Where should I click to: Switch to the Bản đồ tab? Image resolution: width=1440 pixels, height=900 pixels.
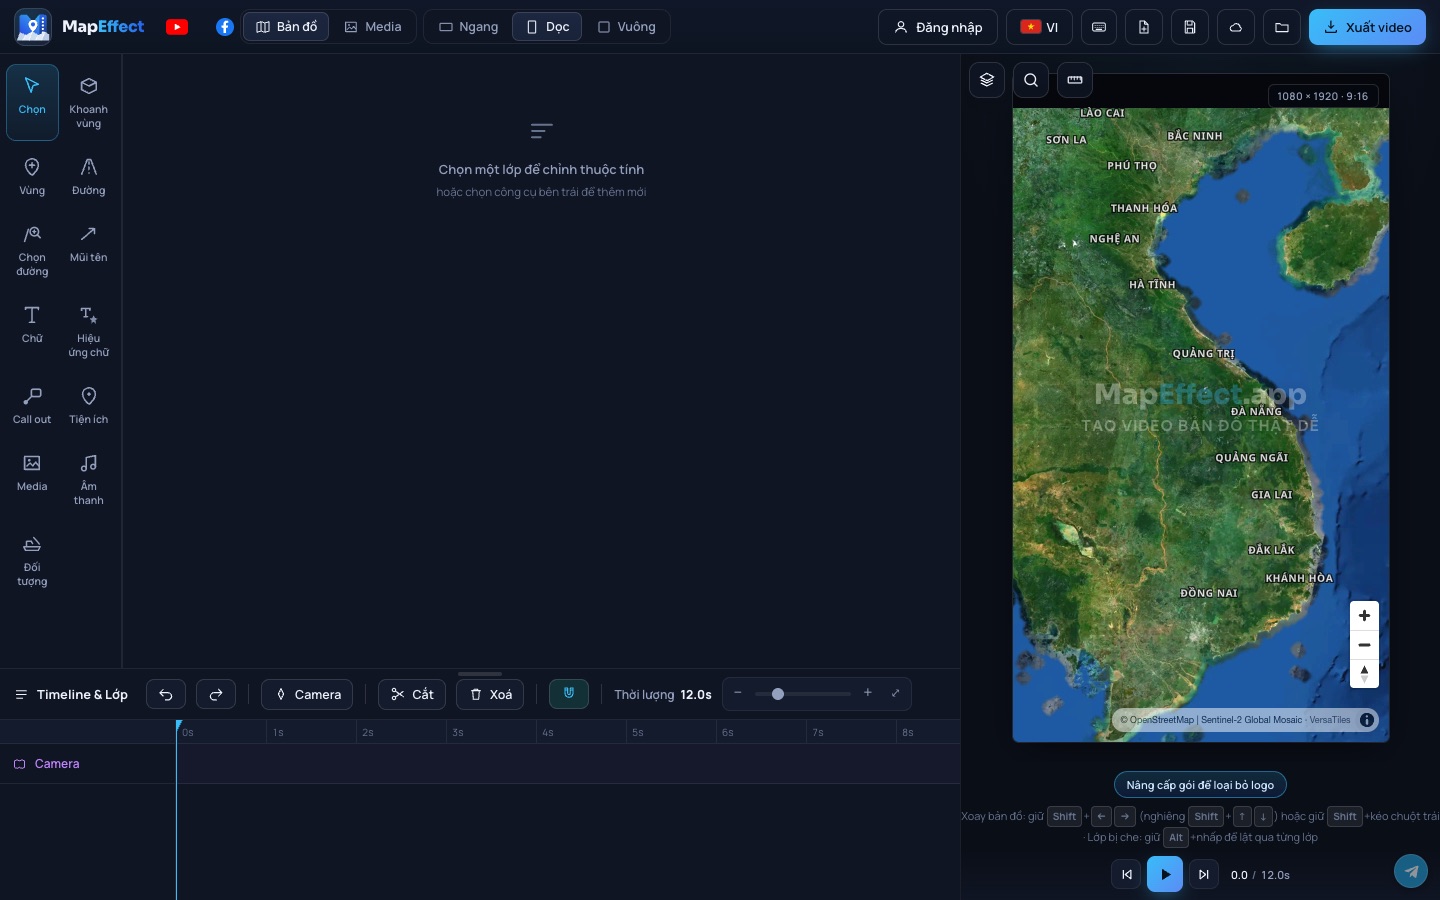(x=286, y=27)
